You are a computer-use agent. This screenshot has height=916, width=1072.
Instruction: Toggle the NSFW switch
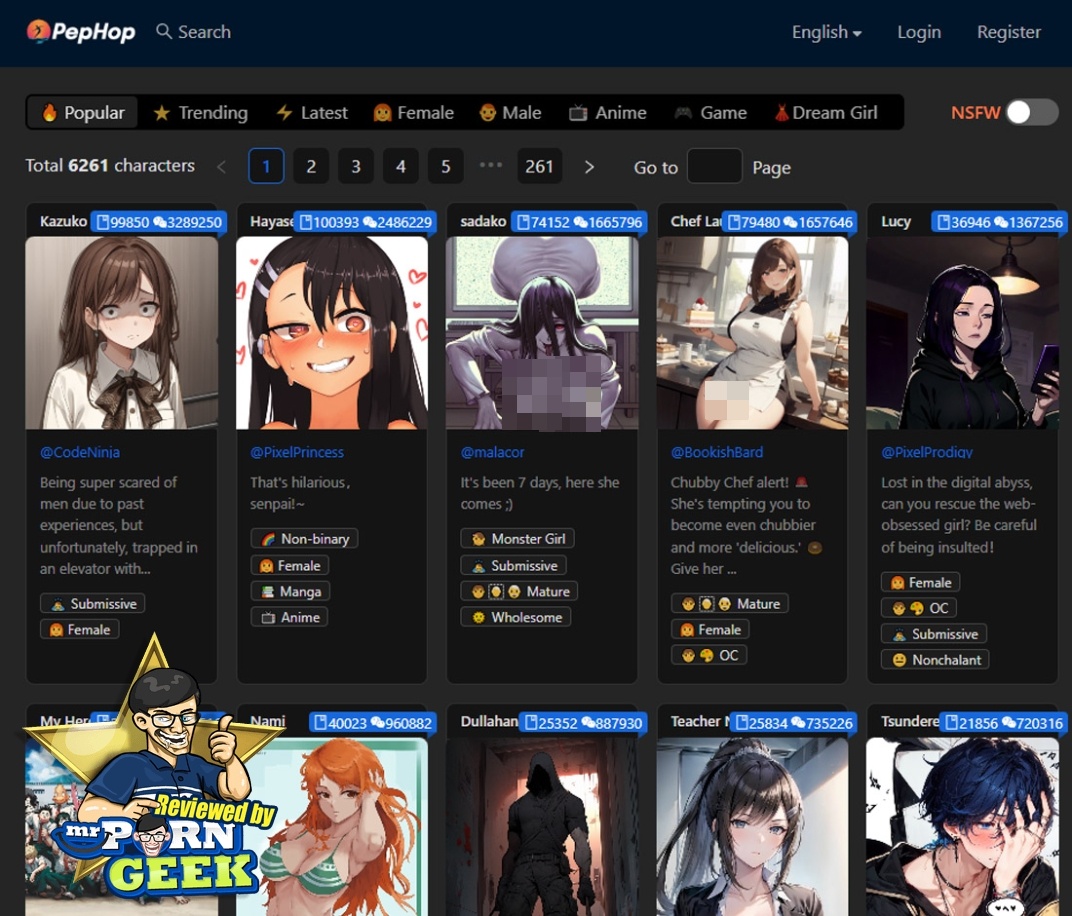pos(1031,112)
